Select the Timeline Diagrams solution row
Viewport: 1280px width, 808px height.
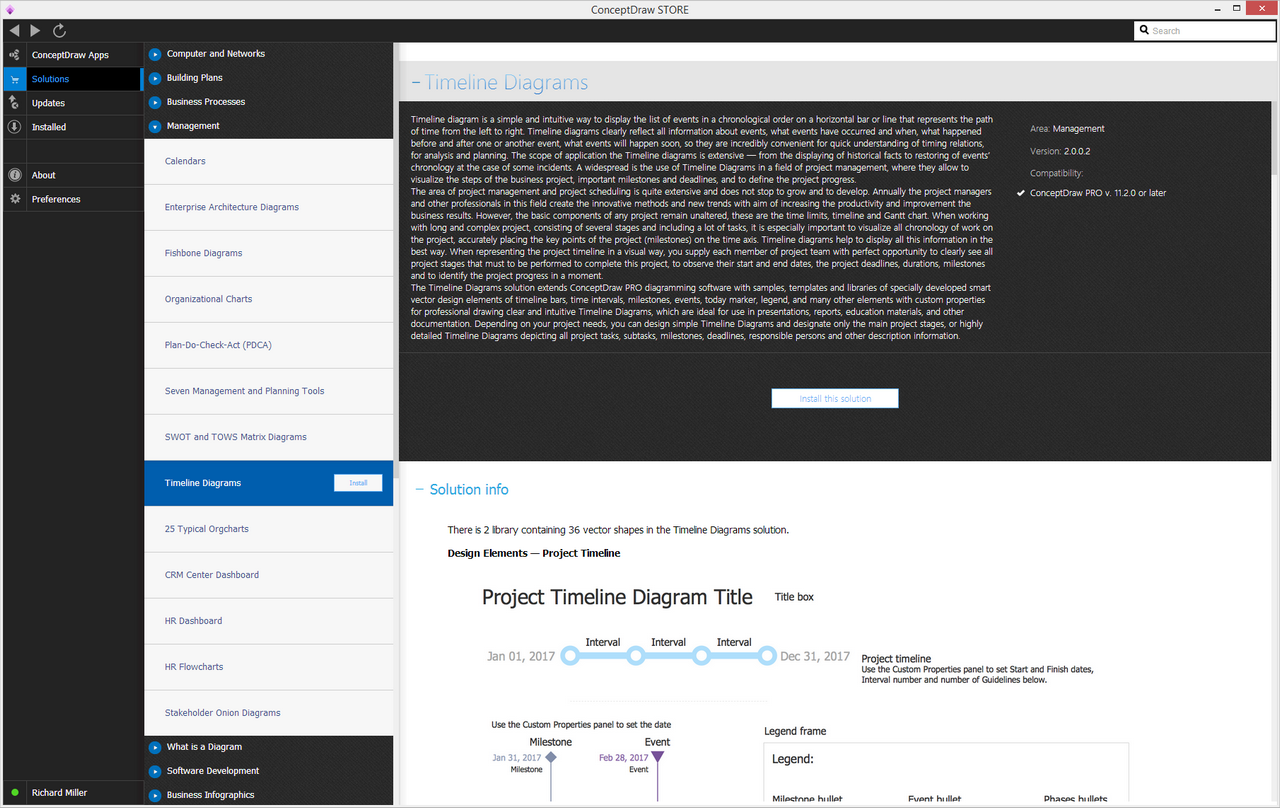pyautogui.click(x=269, y=483)
